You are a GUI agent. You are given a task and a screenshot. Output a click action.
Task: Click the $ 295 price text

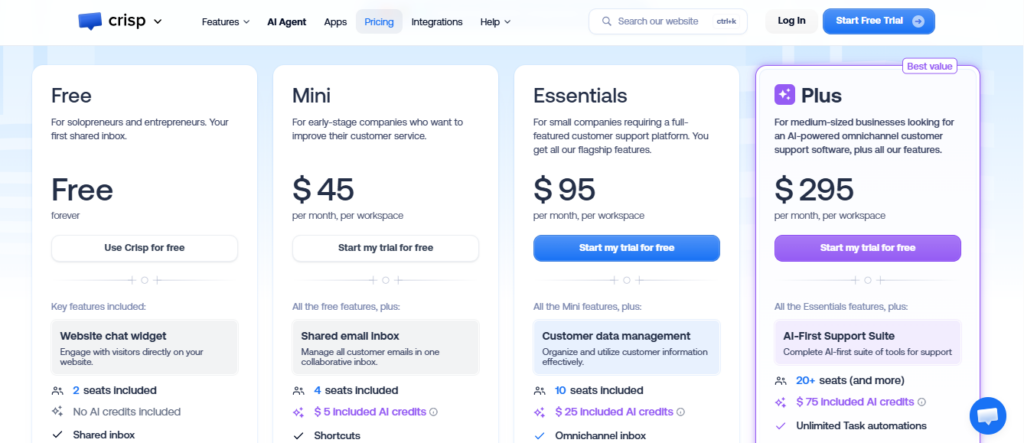[814, 189]
